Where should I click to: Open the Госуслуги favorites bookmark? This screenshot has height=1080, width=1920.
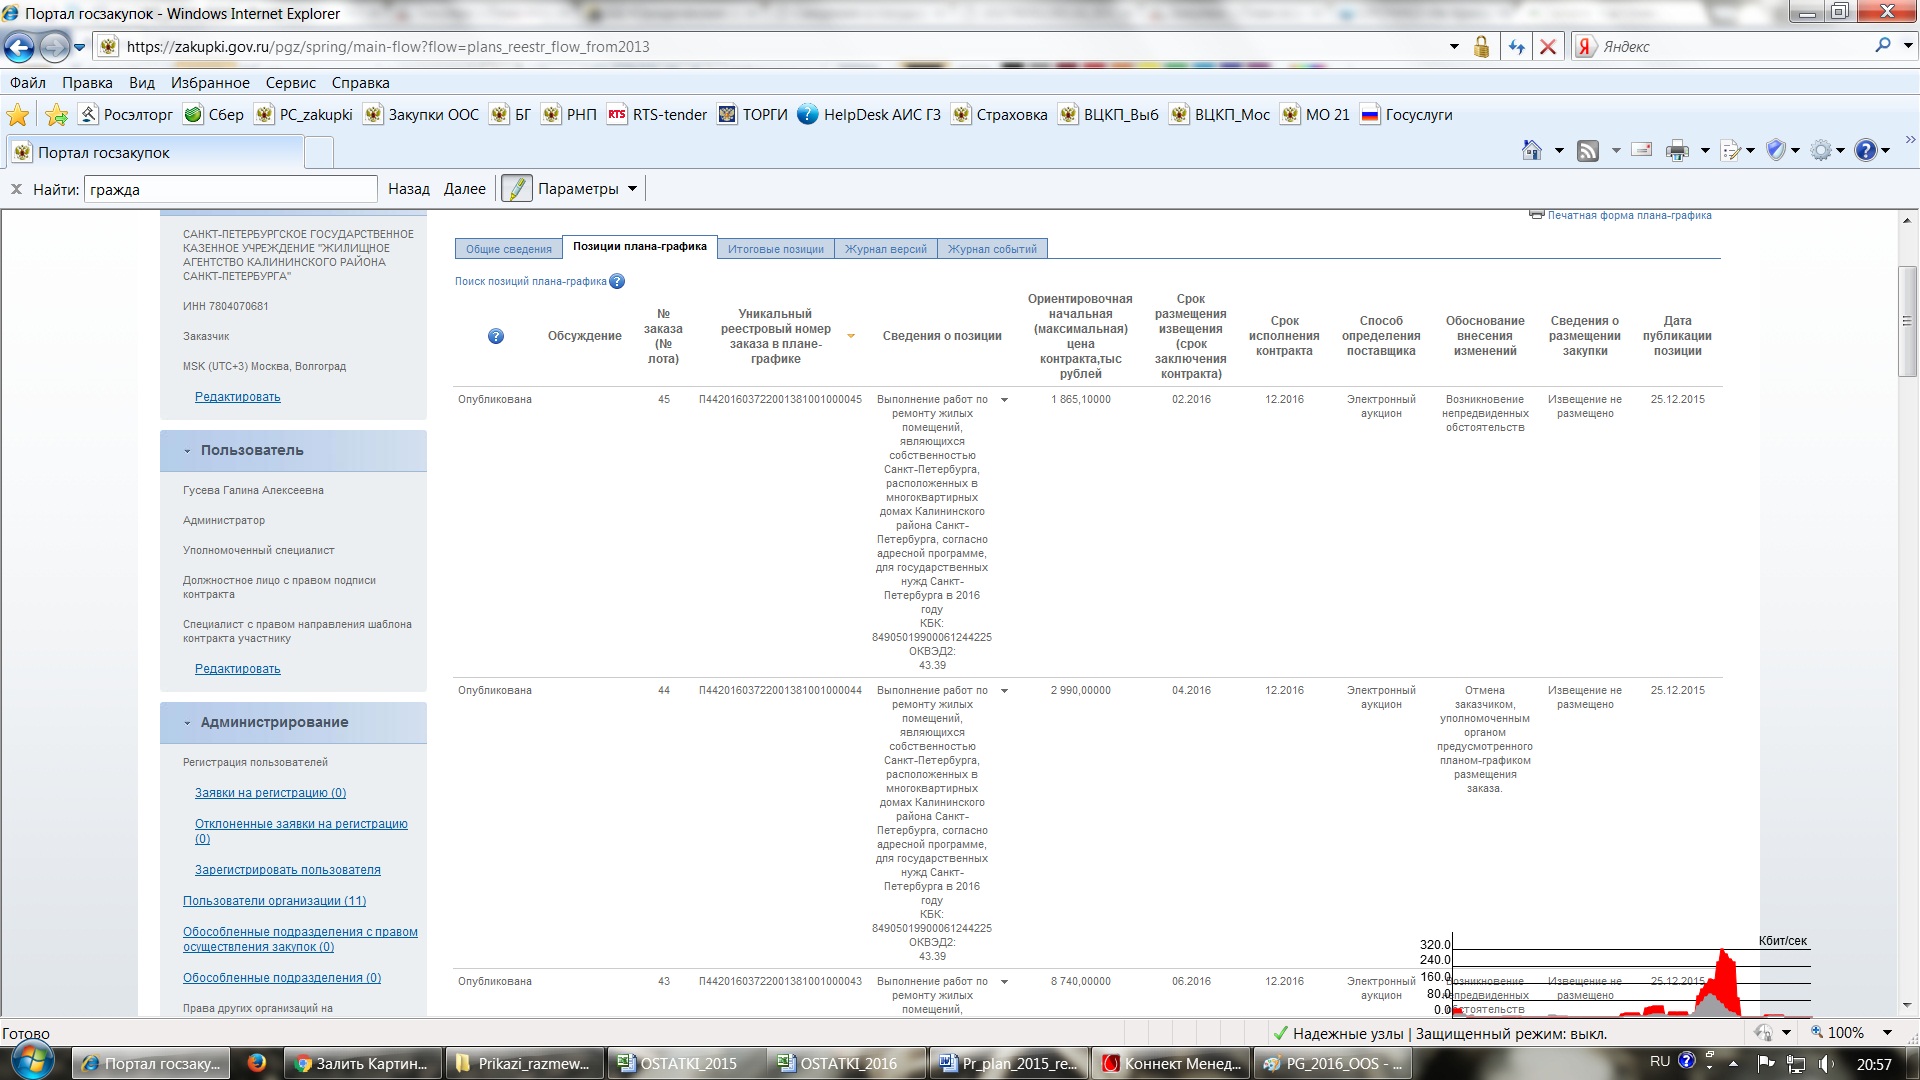[x=1406, y=115]
